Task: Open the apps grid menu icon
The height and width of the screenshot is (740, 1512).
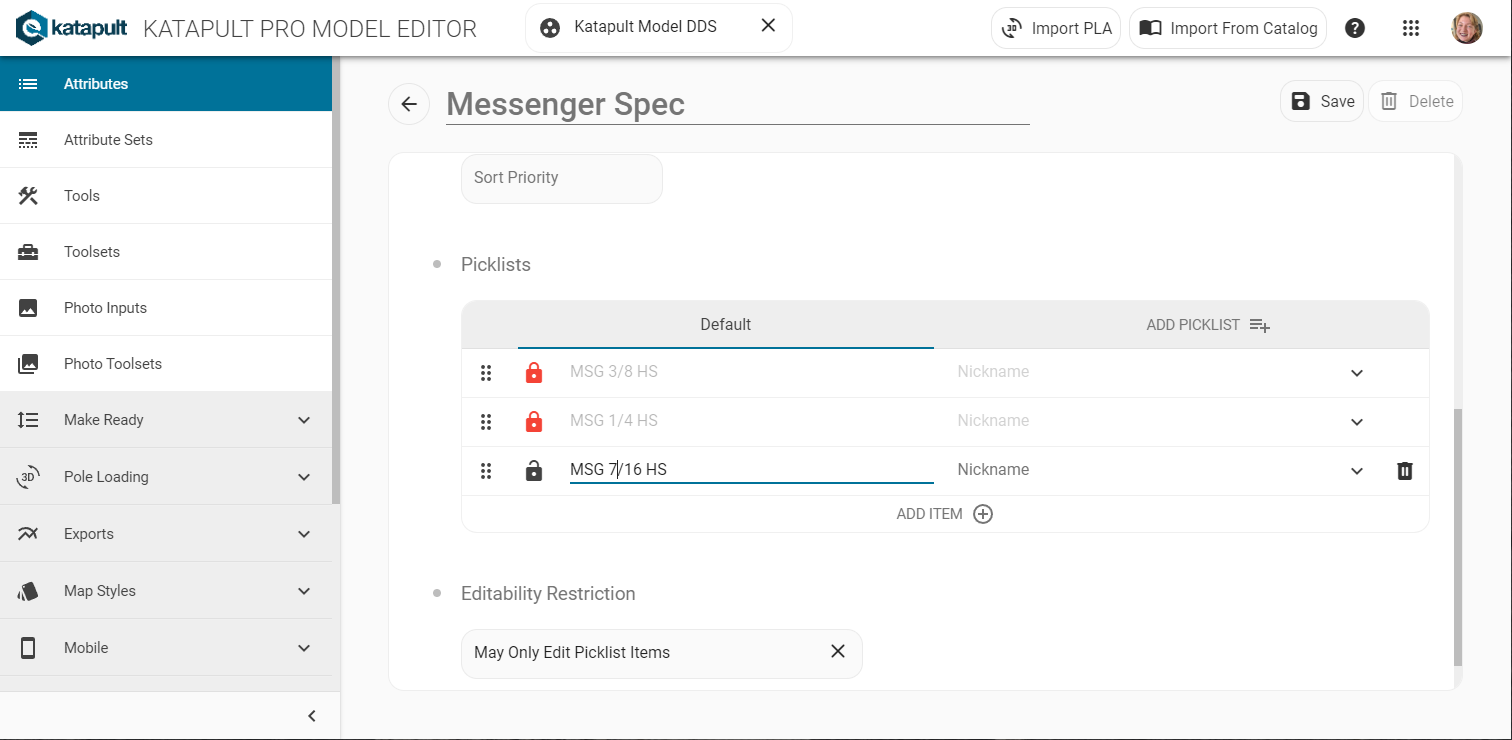Action: tap(1411, 28)
